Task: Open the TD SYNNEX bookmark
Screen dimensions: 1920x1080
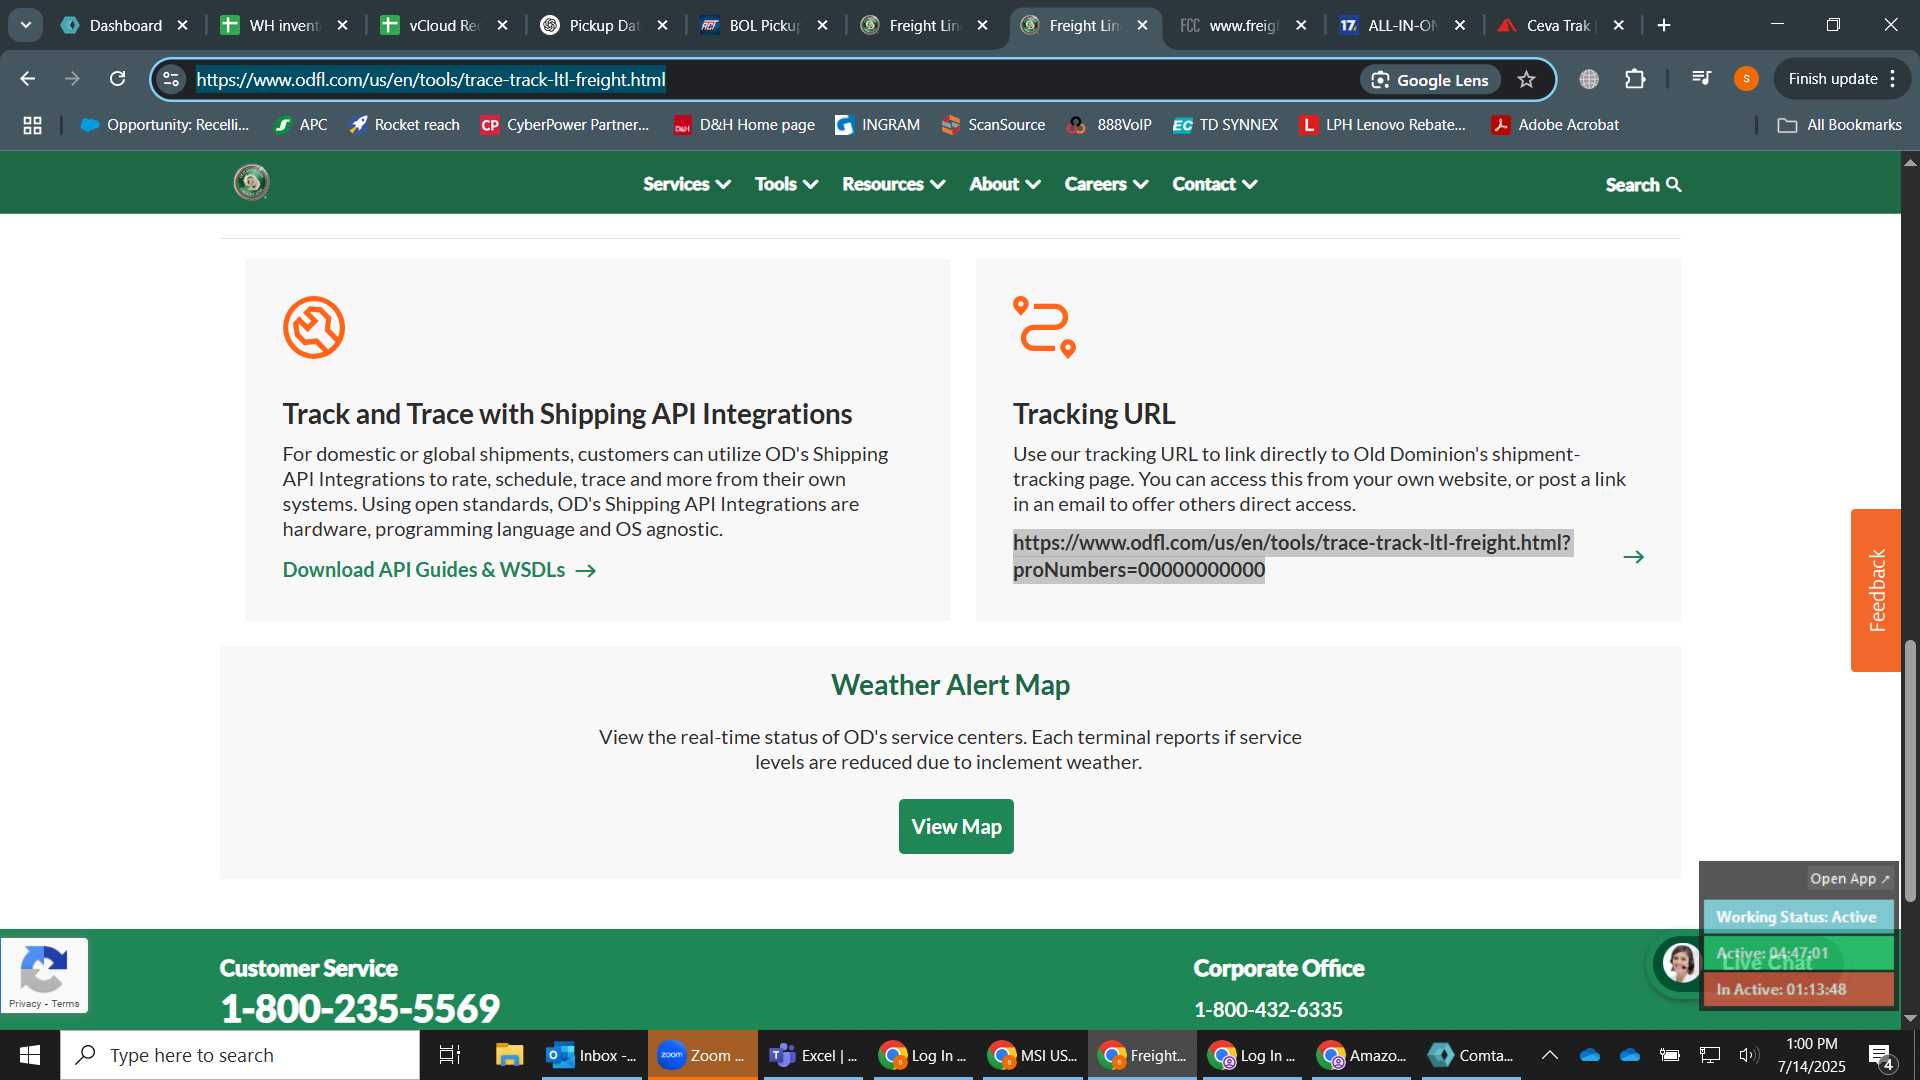Action: 1225,125
